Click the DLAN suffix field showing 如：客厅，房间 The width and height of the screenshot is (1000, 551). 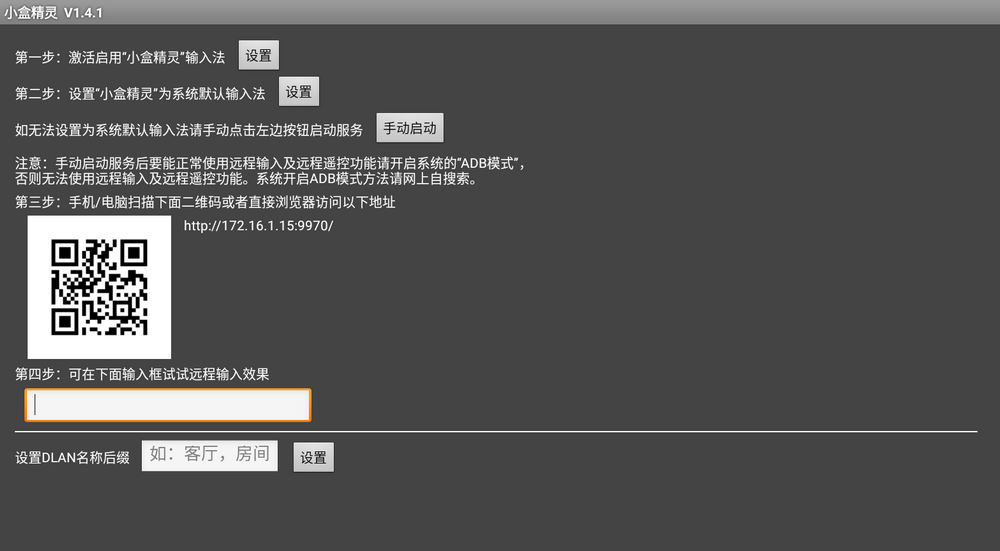pos(209,455)
